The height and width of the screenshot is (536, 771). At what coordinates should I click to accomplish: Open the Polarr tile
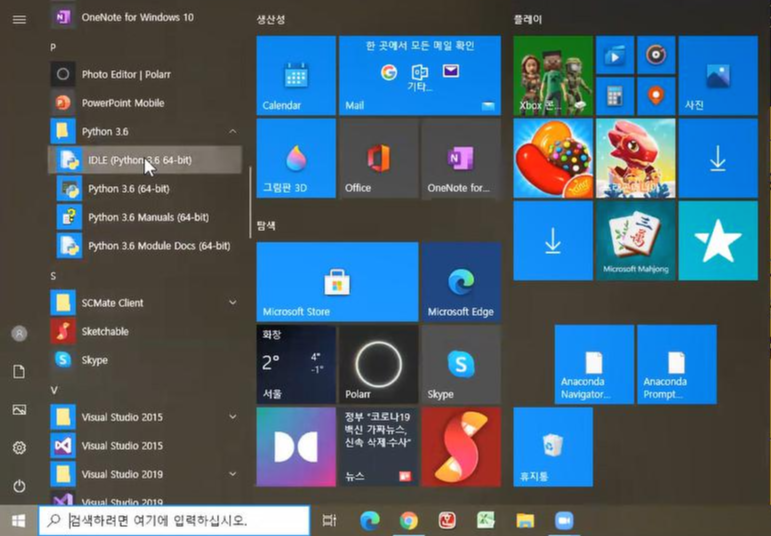[x=379, y=364]
